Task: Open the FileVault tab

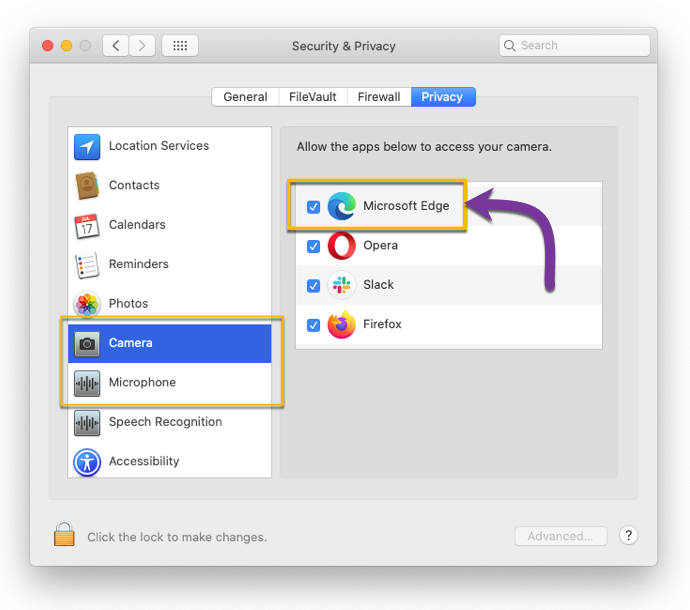Action: coord(312,97)
